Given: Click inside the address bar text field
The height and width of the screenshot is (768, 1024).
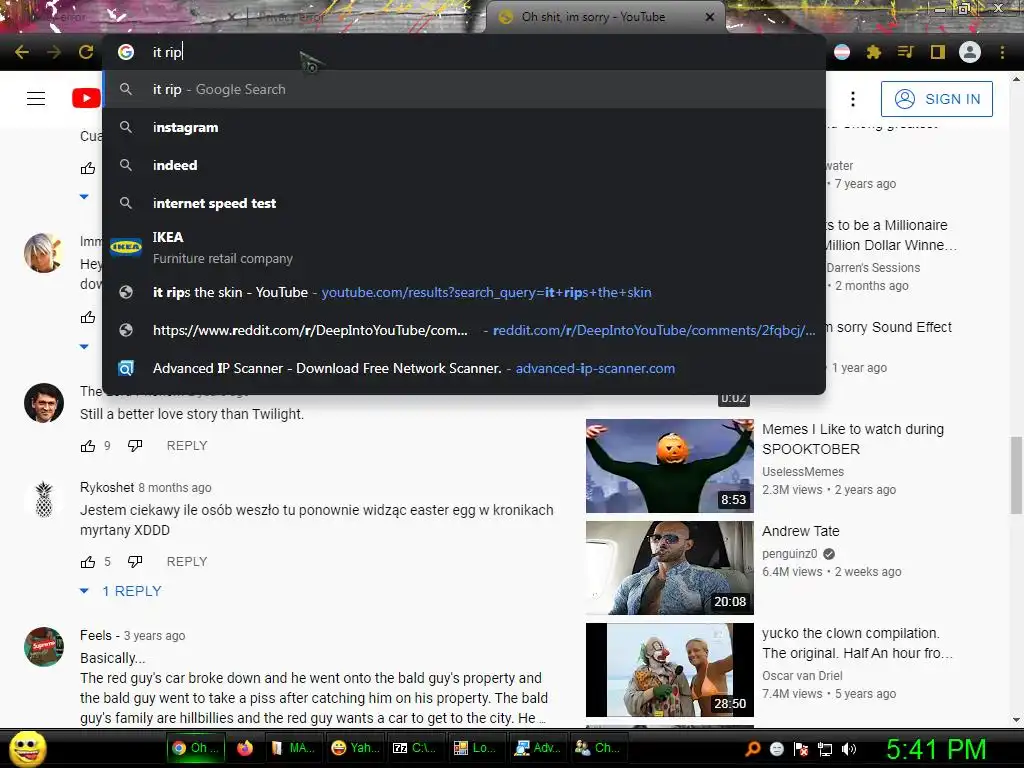Looking at the screenshot, I should pyautogui.click(x=483, y=52).
